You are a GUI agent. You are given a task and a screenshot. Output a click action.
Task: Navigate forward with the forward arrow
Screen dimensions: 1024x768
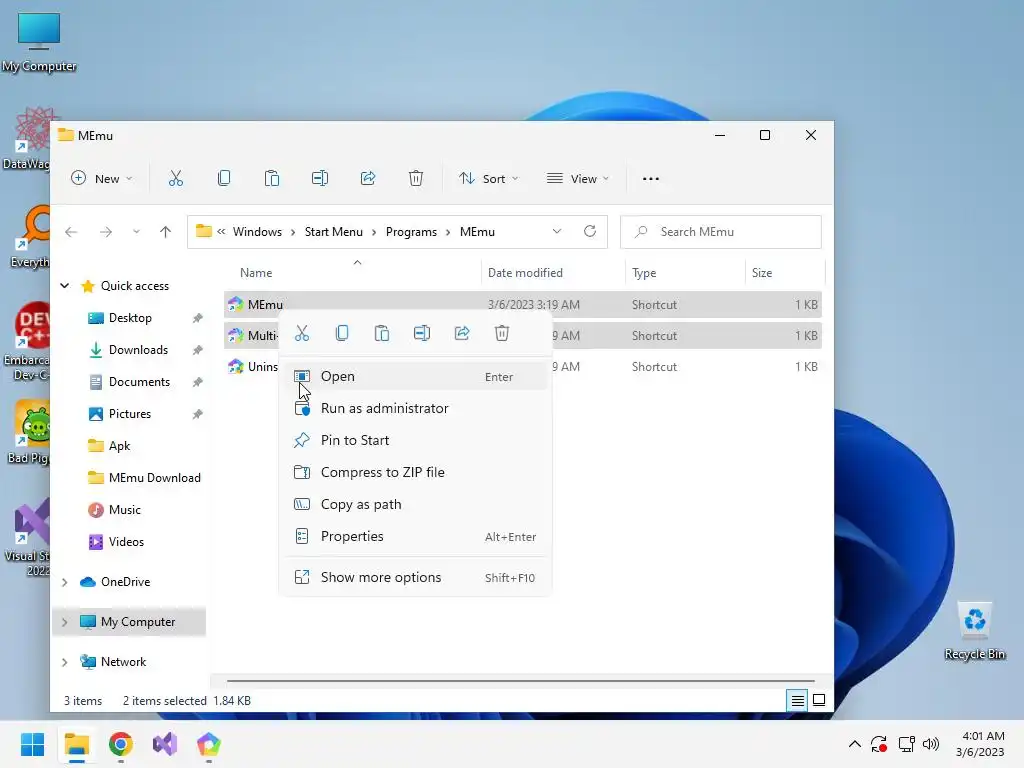(x=106, y=232)
